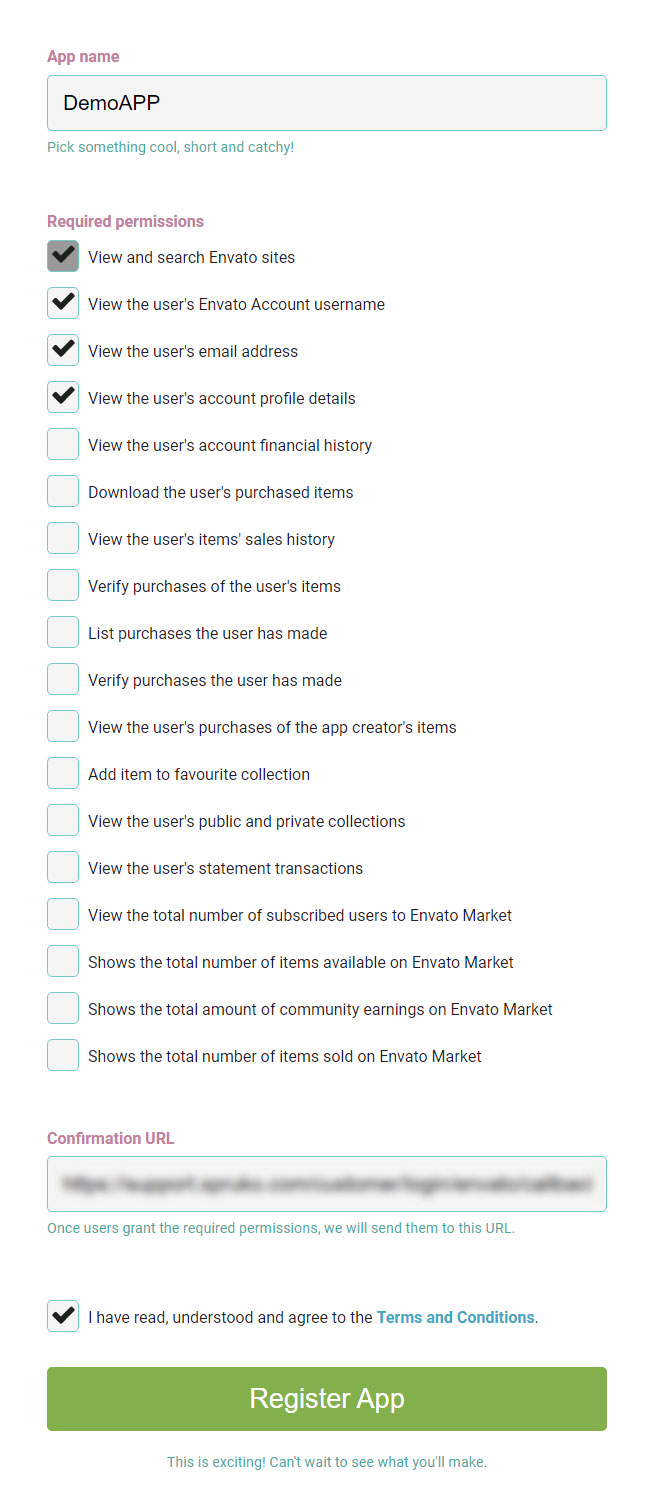Check List purchases the user has made
Viewport: 661px width, 1505px height.
pos(63,633)
